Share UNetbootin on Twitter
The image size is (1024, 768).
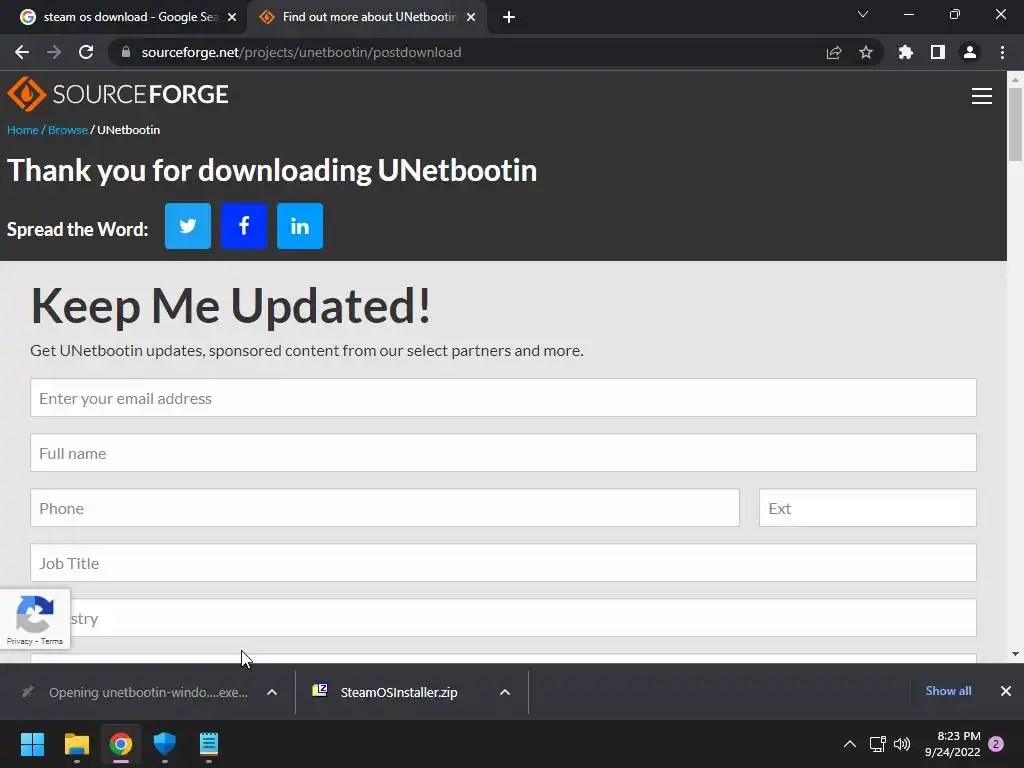(x=187, y=226)
